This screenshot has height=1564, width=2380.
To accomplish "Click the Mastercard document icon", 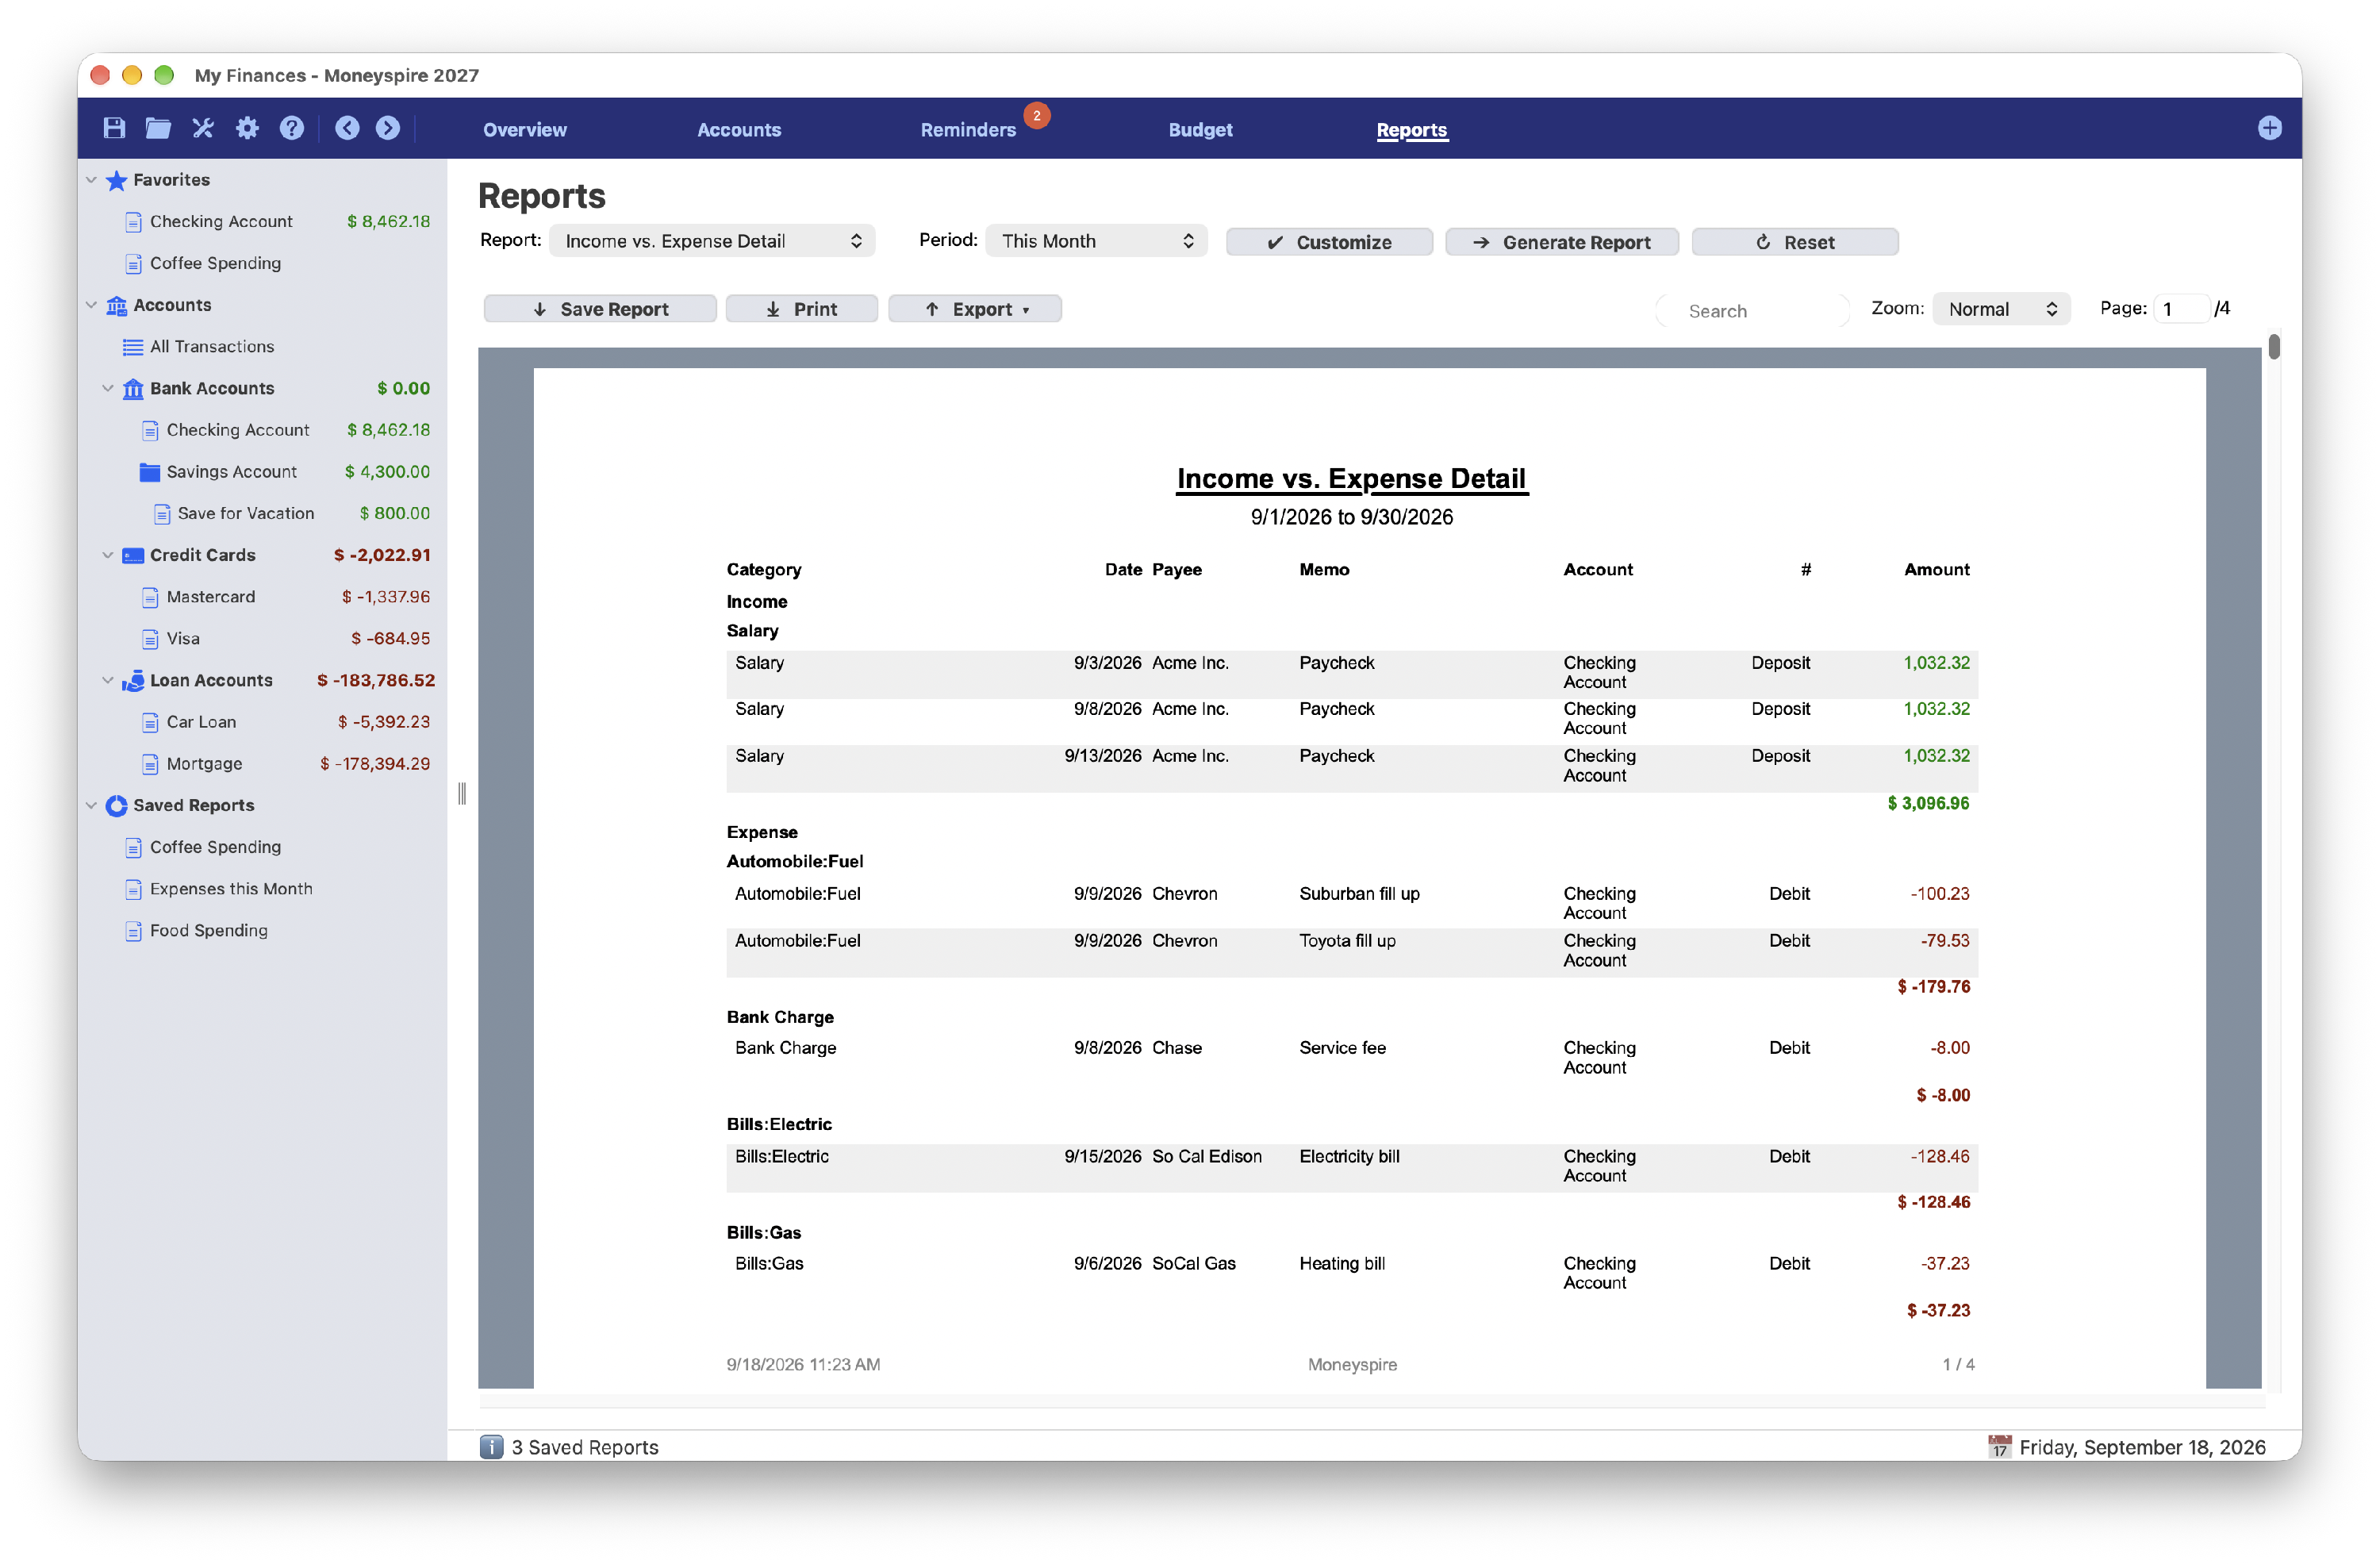I will 150,597.
